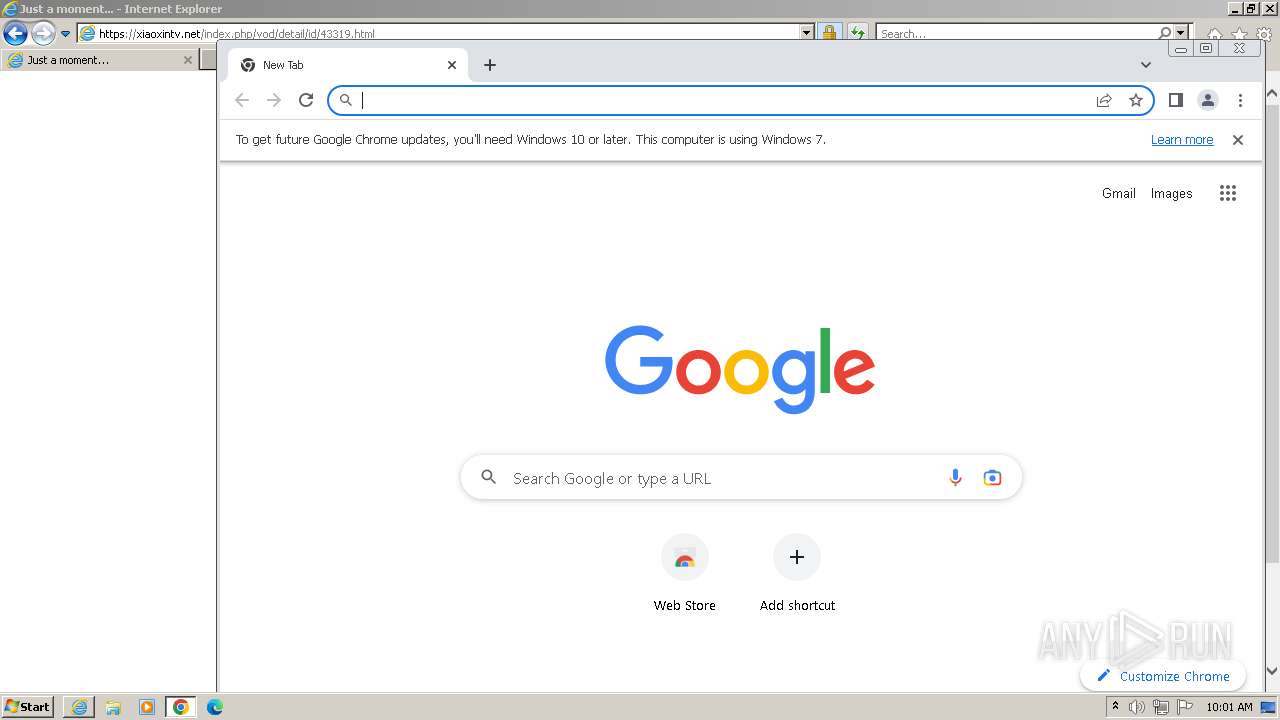Expand Chrome tab search chevron
1280x720 pixels.
[1146, 65]
